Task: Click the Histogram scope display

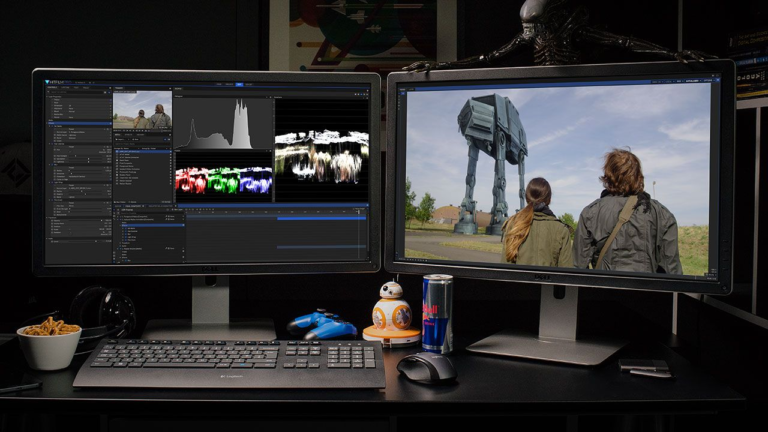Action: pyautogui.click(x=224, y=124)
